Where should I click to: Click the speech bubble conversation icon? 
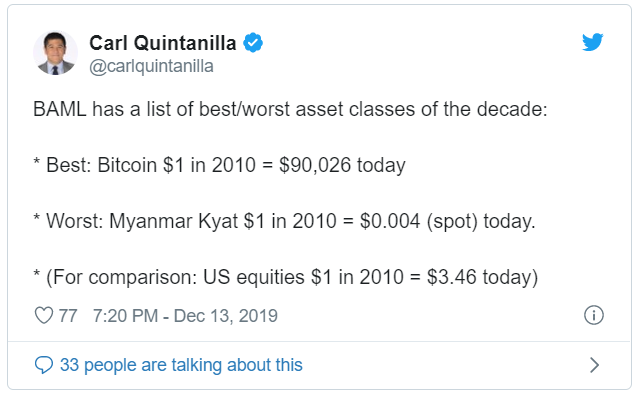[44, 365]
